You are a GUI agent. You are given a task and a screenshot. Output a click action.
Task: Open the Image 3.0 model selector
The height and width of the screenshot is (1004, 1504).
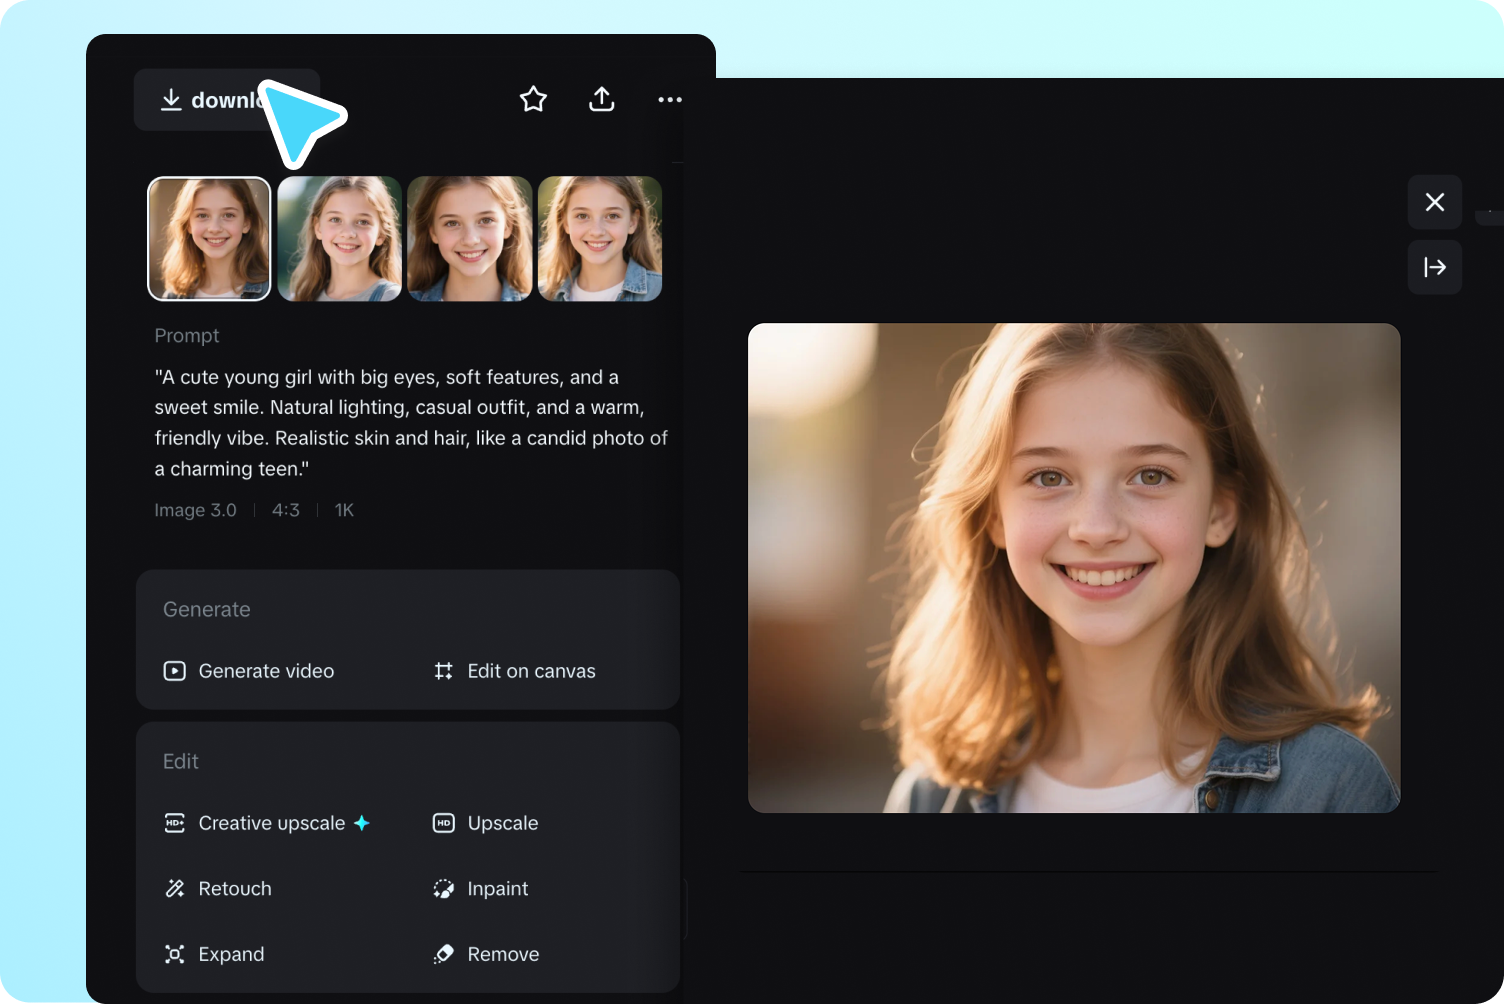point(195,510)
